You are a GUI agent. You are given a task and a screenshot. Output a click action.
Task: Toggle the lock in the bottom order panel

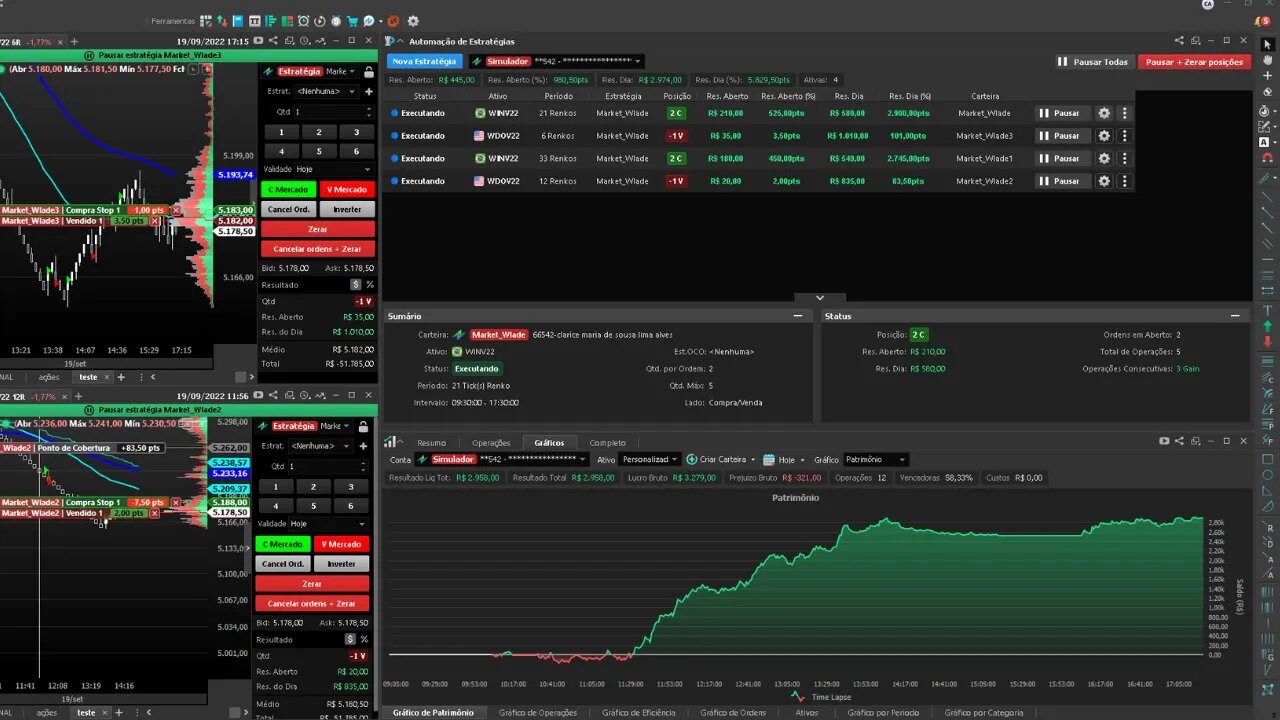363,426
